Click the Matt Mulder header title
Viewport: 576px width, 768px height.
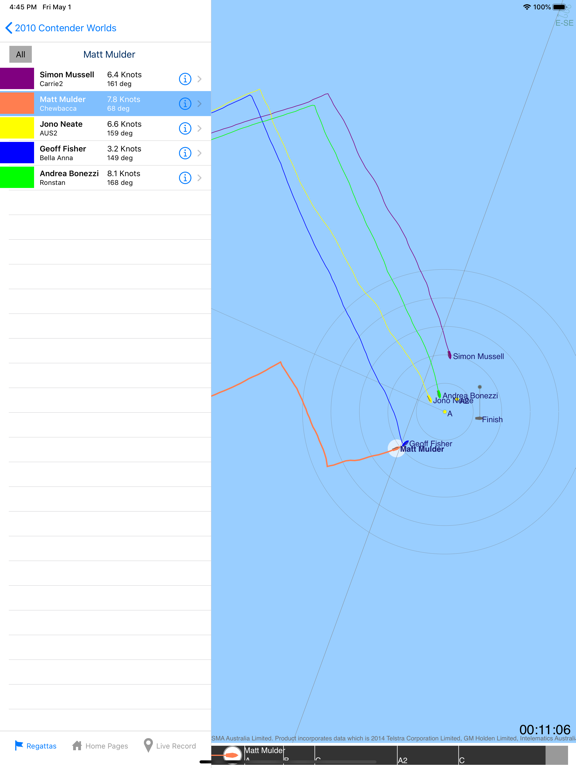(109, 54)
